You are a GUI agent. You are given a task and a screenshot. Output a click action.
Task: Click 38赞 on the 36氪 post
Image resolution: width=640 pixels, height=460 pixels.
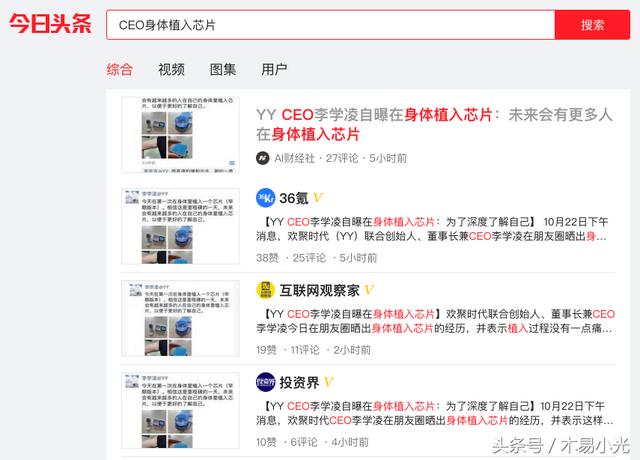267,258
